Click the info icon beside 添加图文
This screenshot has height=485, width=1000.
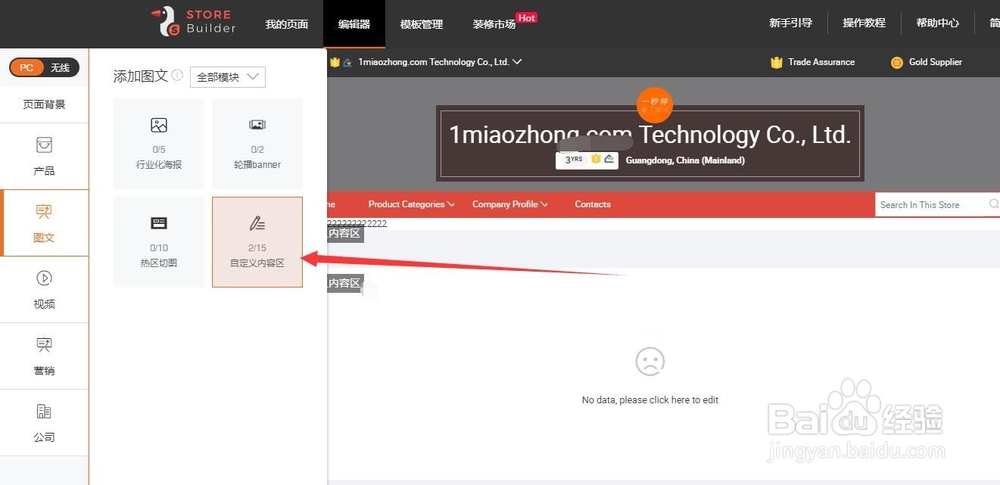(177, 75)
